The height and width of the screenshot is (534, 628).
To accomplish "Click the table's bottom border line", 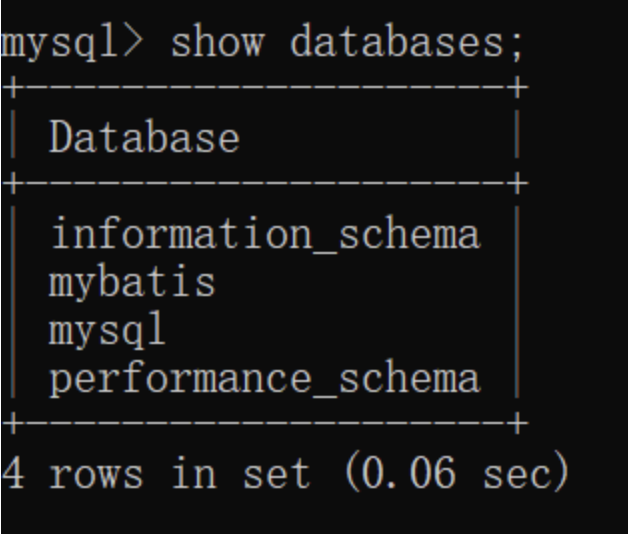I will (x=260, y=424).
